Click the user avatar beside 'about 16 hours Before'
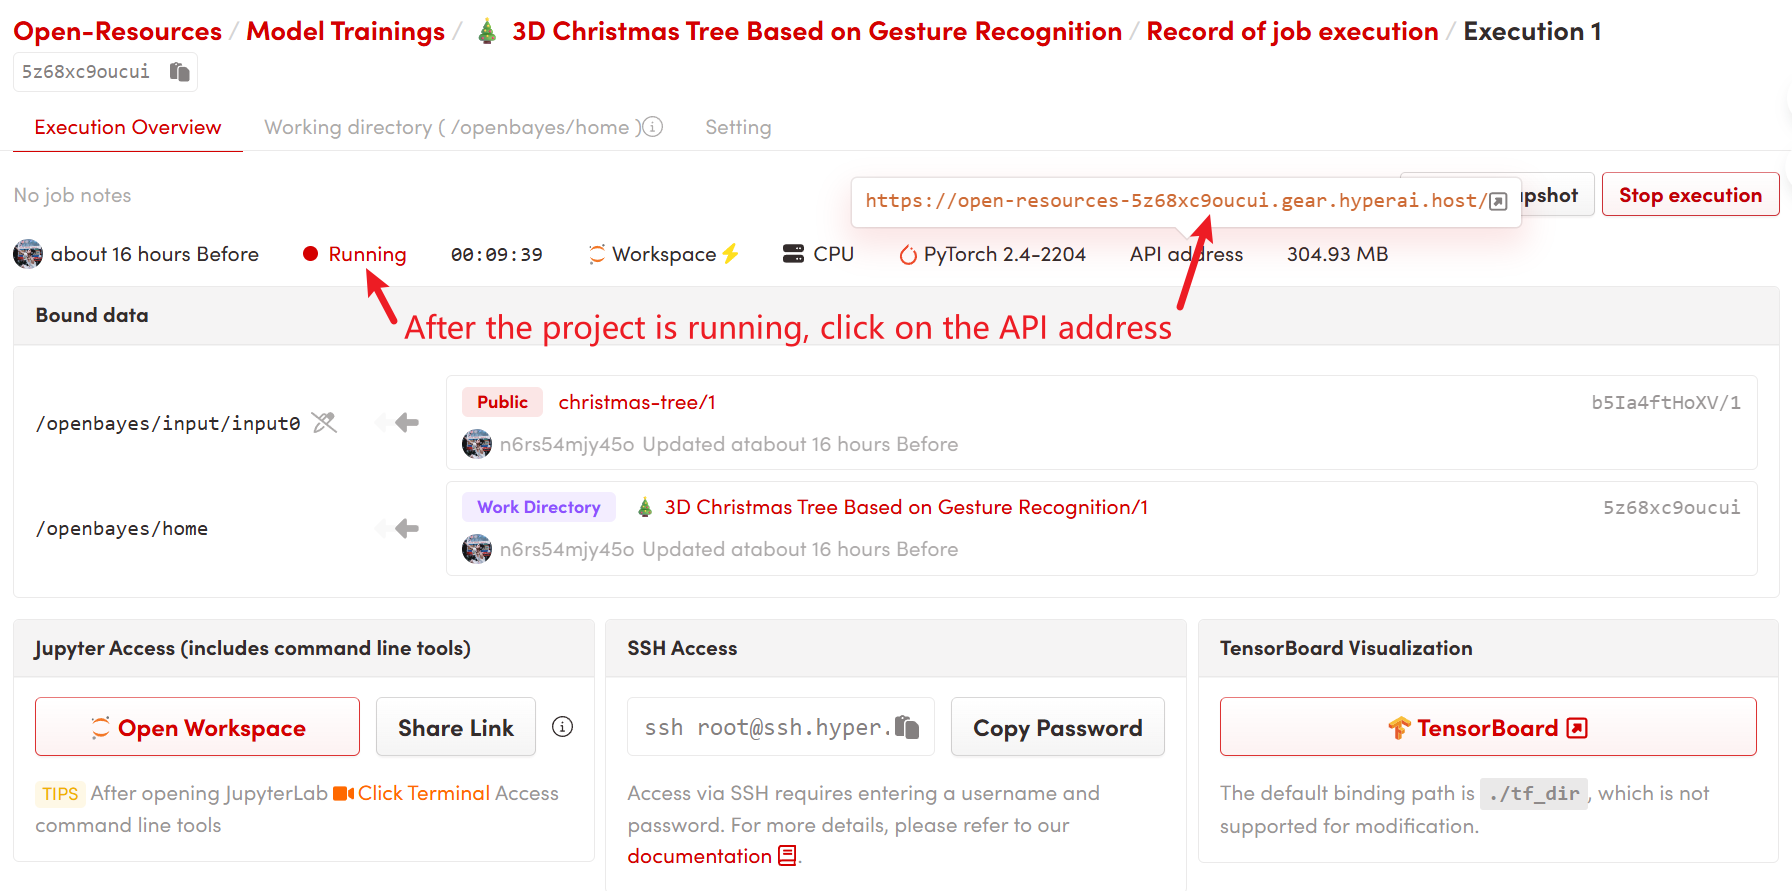The width and height of the screenshot is (1792, 891). (28, 254)
